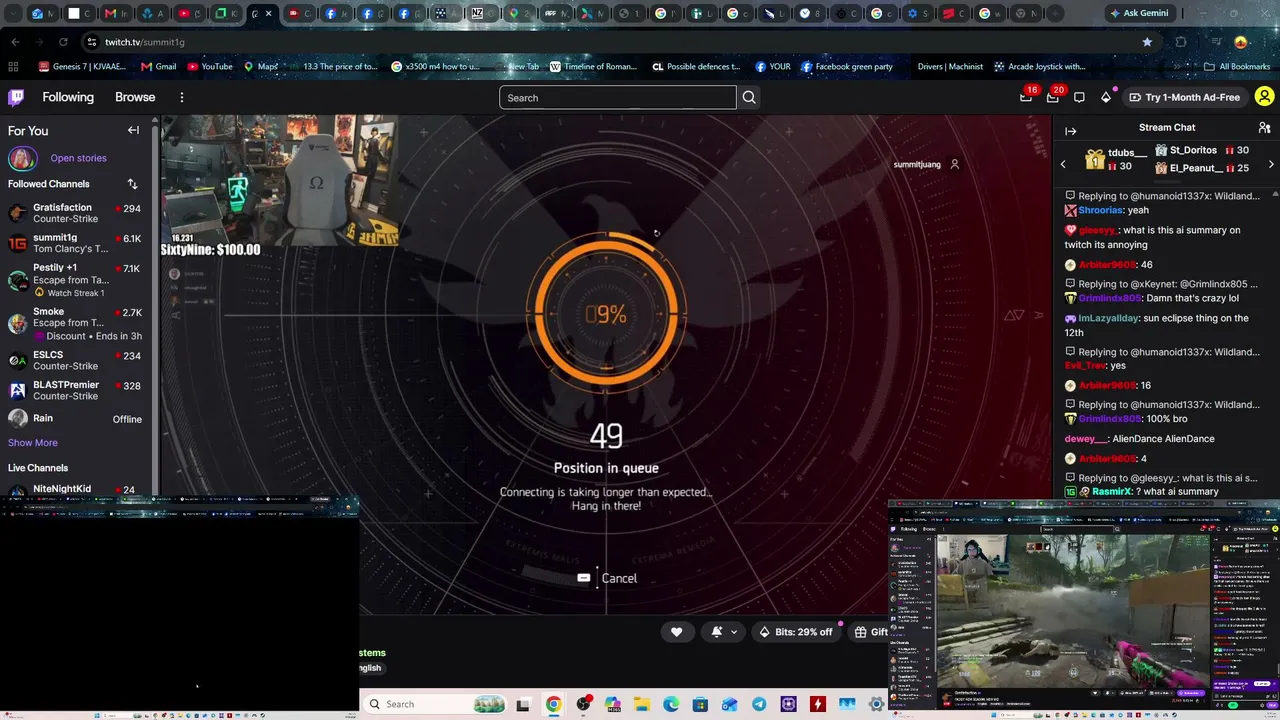1280x720 pixels.
Task: Open the BLASTPremier channel
Action: pos(75,390)
